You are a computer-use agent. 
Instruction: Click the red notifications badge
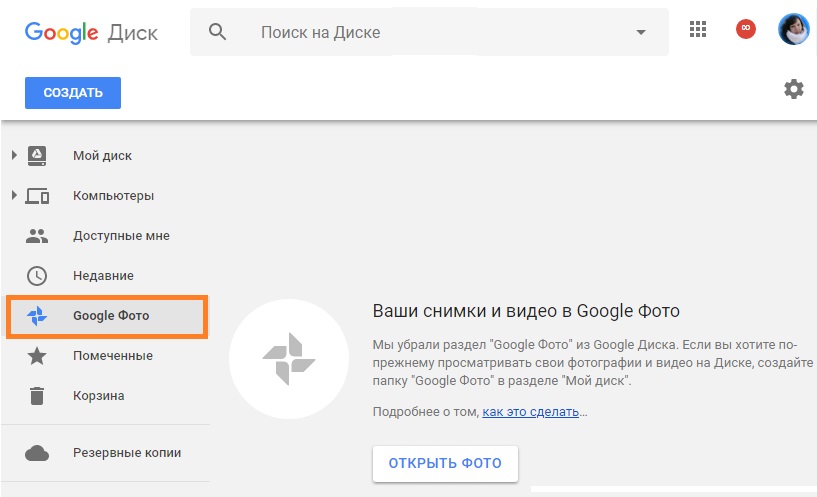746,29
